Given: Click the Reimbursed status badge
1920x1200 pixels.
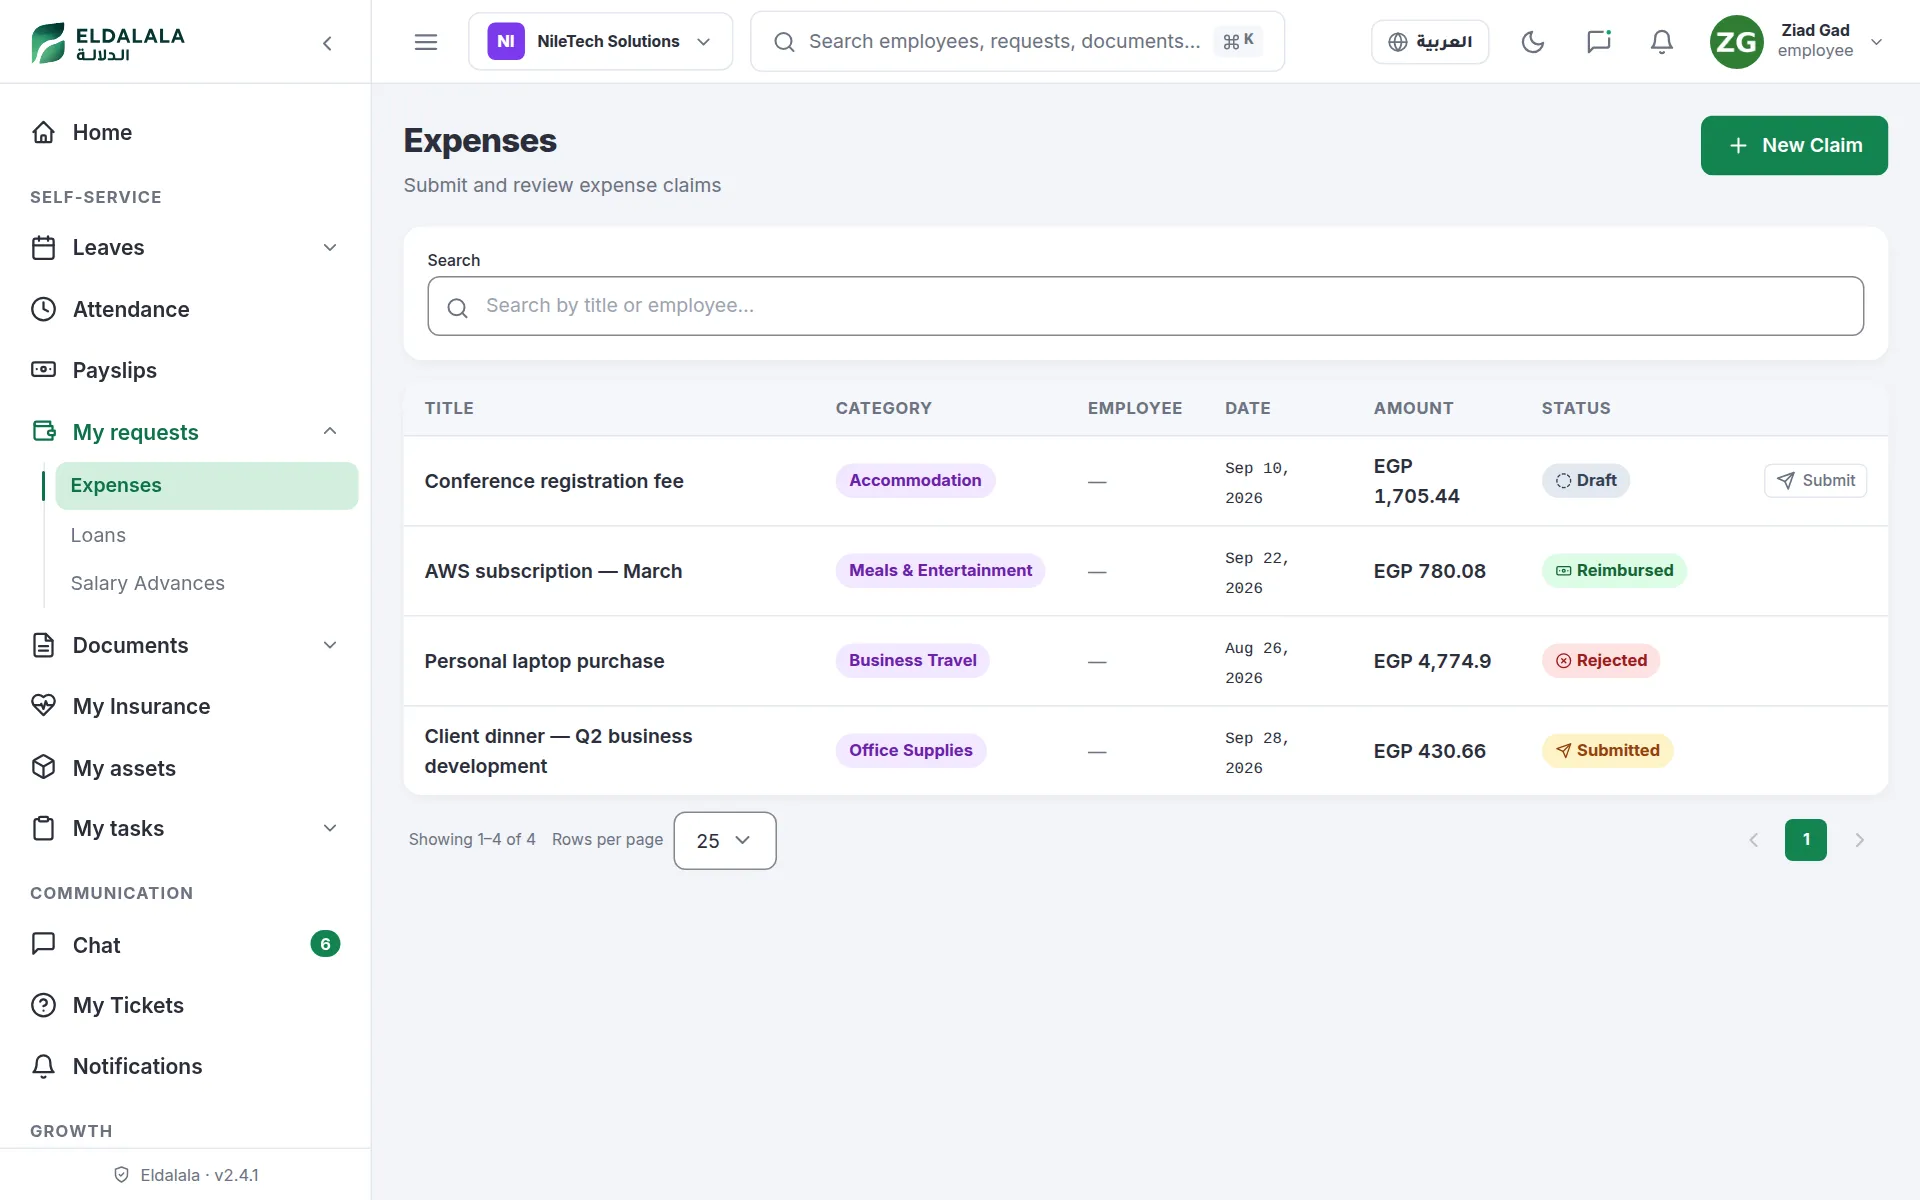Looking at the screenshot, I should click(1614, 571).
